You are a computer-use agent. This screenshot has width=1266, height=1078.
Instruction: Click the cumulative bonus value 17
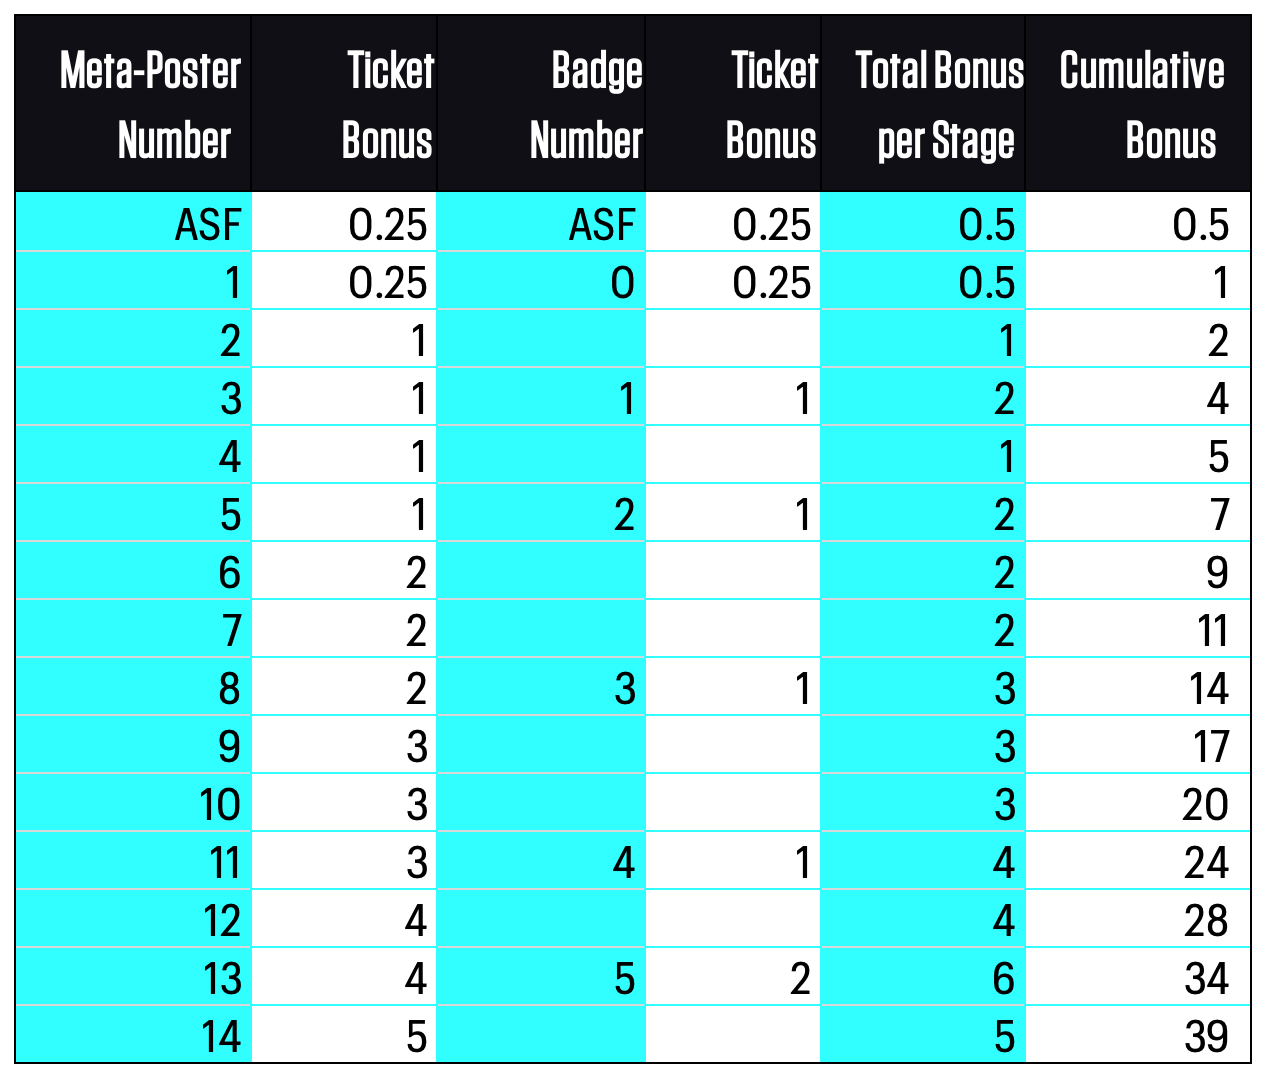point(1138,745)
